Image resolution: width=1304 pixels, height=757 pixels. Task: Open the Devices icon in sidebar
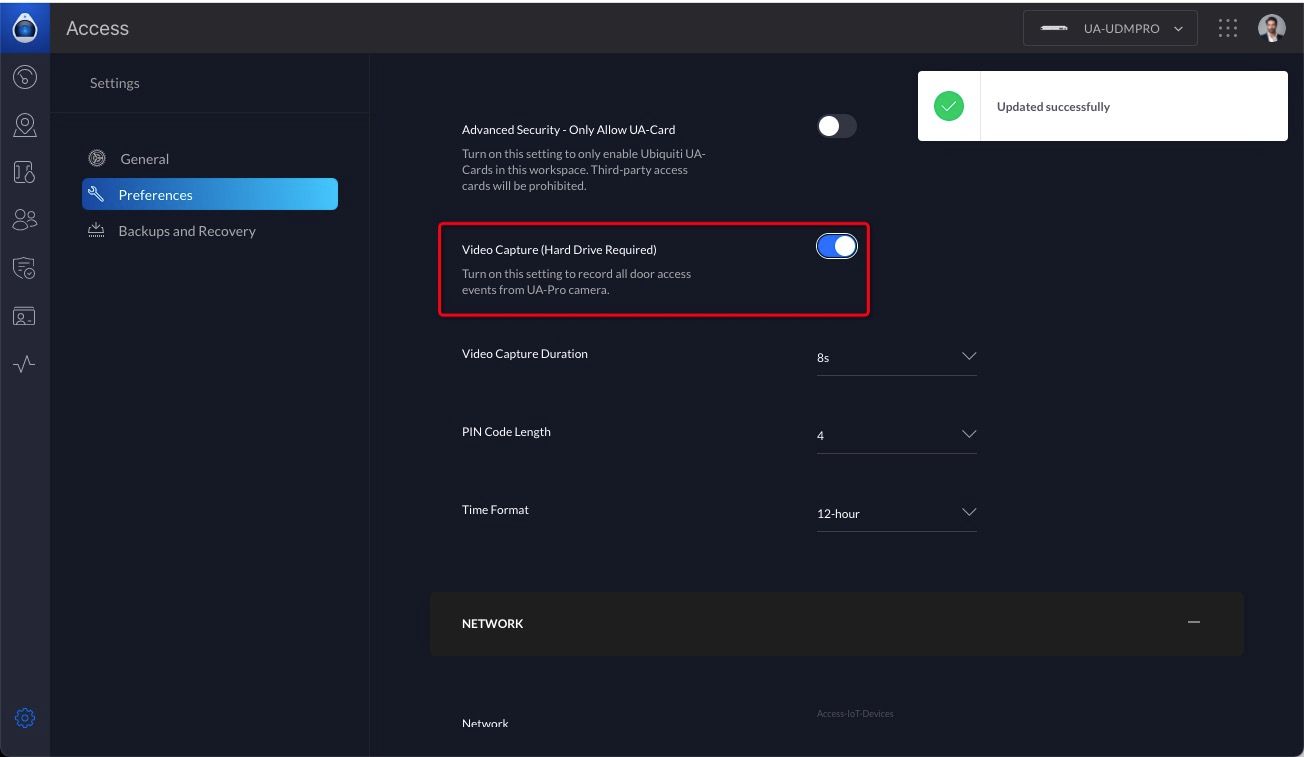[x=25, y=172]
